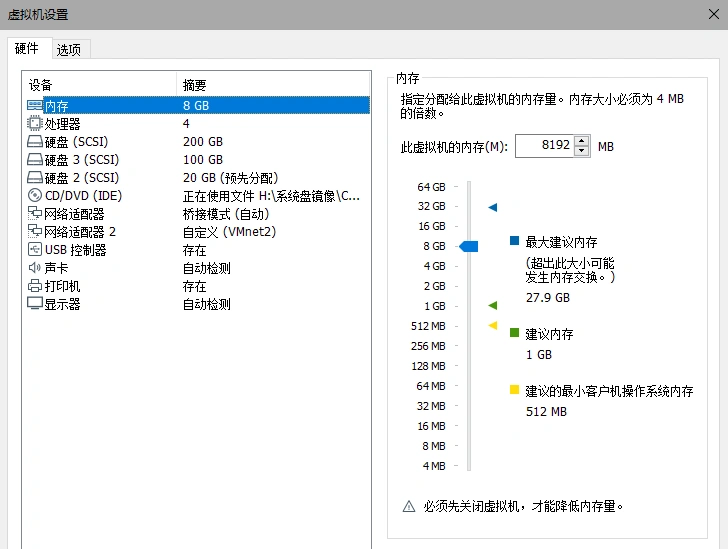Click the yellow minimum guest memory legend swatch
Viewport: 728px width, 549px height.
click(x=514, y=390)
